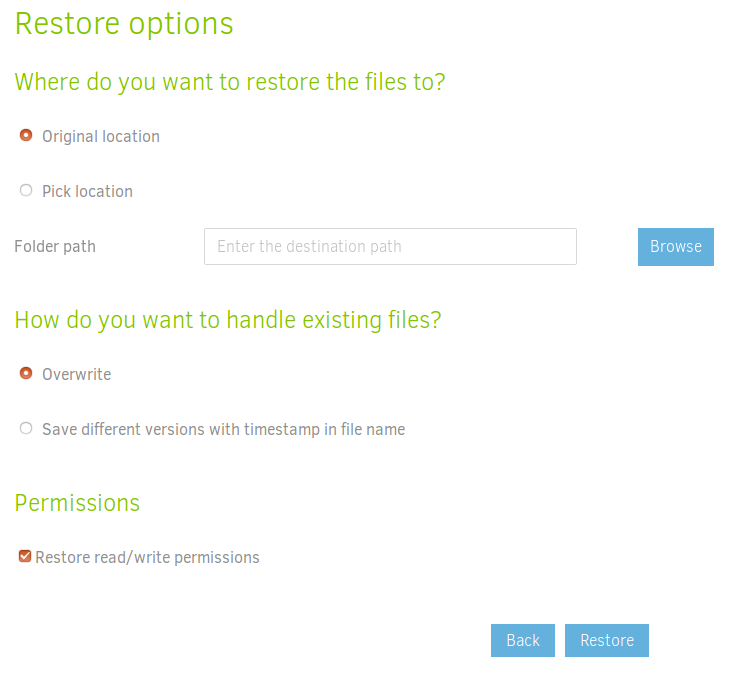Click the 'Save different versions' label text
This screenshot has height=674, width=729.
point(223,429)
